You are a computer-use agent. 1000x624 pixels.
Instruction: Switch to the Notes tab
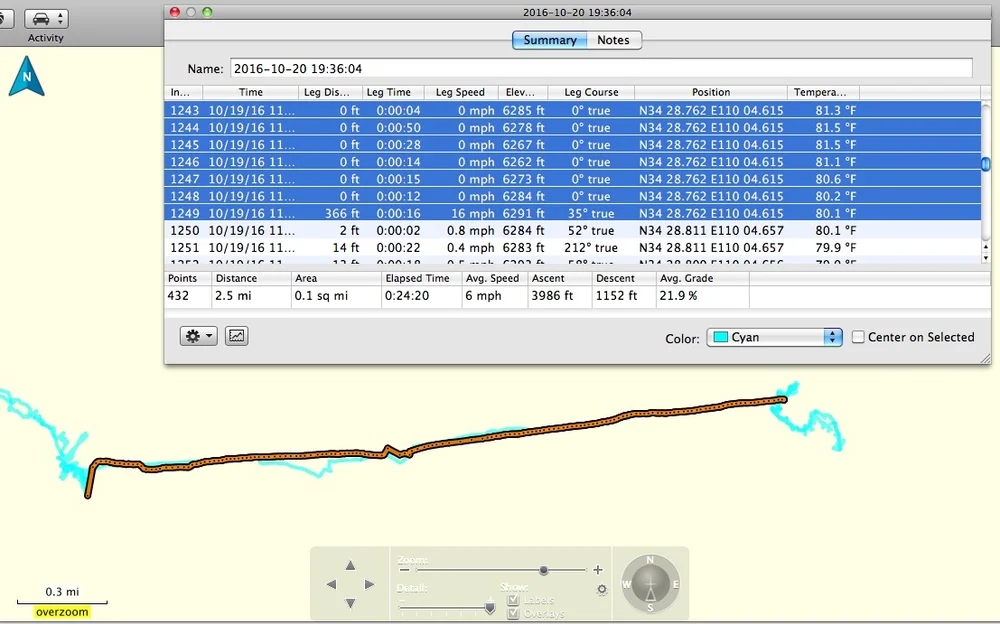[x=613, y=40]
